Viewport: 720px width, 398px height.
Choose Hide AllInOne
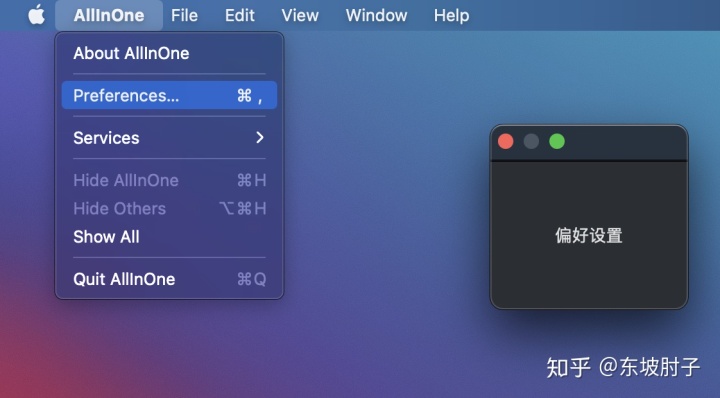(x=169, y=180)
